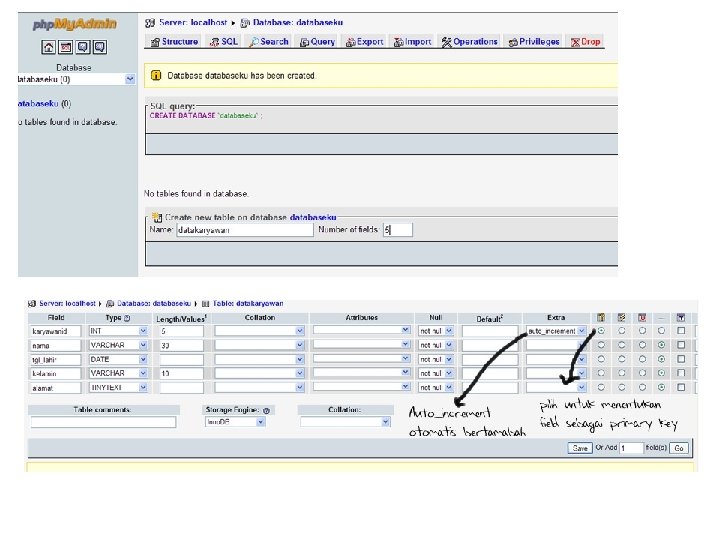Click the phpMyAdmin logo
Screen dimensions: 720x540
[x=75, y=24]
